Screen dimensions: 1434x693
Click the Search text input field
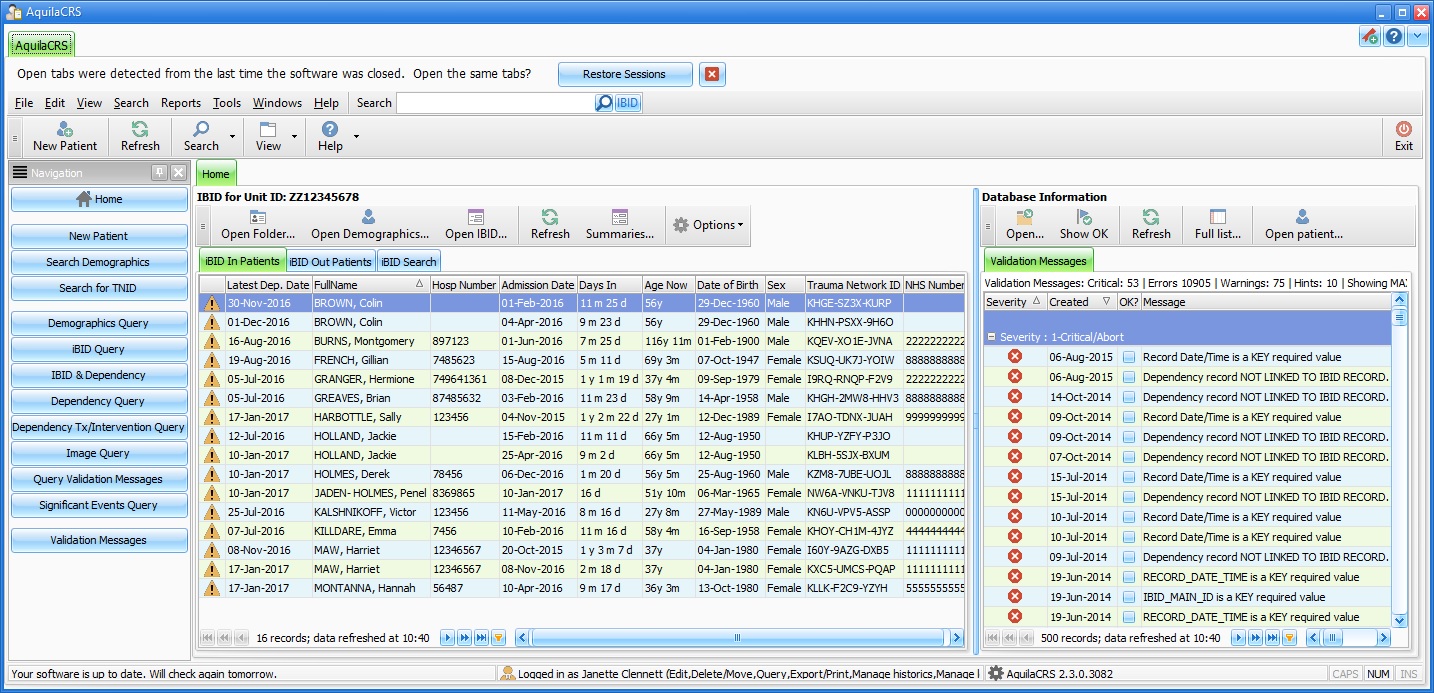click(x=495, y=103)
